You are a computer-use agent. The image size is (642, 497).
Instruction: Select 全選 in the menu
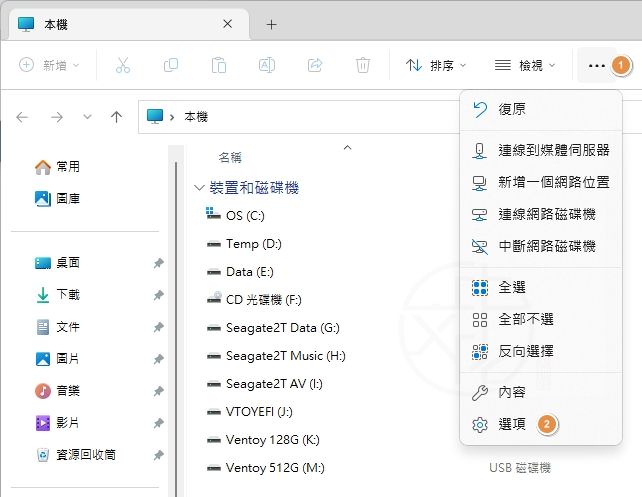[x=511, y=287]
